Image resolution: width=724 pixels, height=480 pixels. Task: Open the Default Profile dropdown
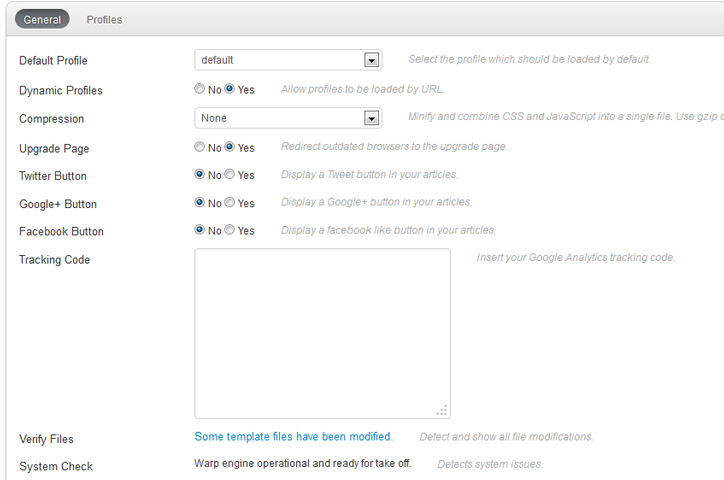278,60
